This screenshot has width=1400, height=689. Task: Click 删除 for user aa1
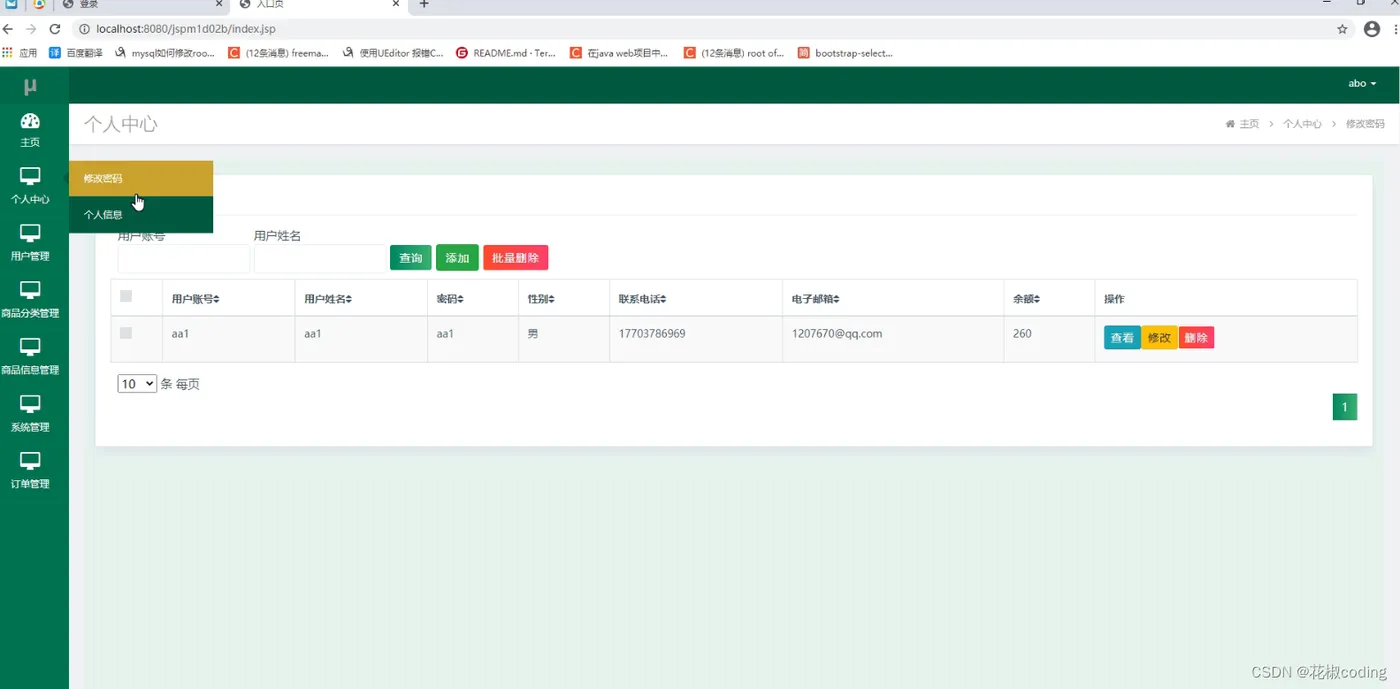pyautogui.click(x=1196, y=338)
